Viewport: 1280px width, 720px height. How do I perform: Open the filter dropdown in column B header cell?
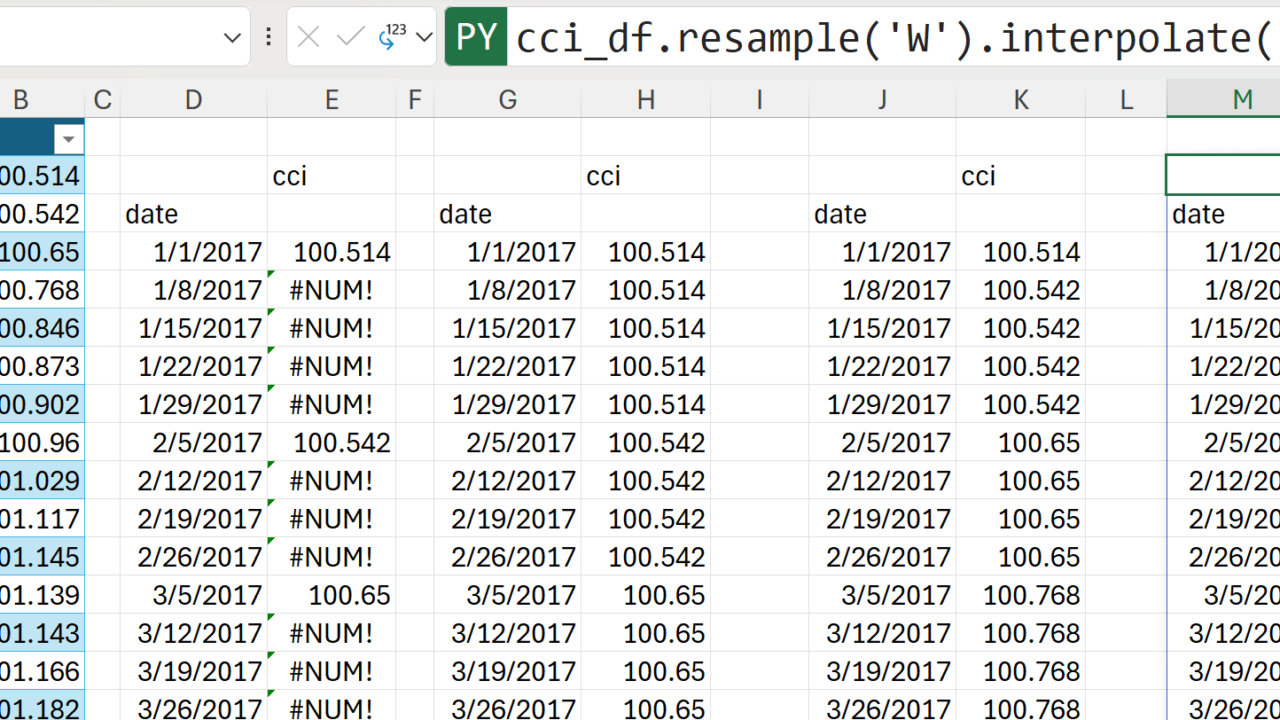[x=69, y=138]
